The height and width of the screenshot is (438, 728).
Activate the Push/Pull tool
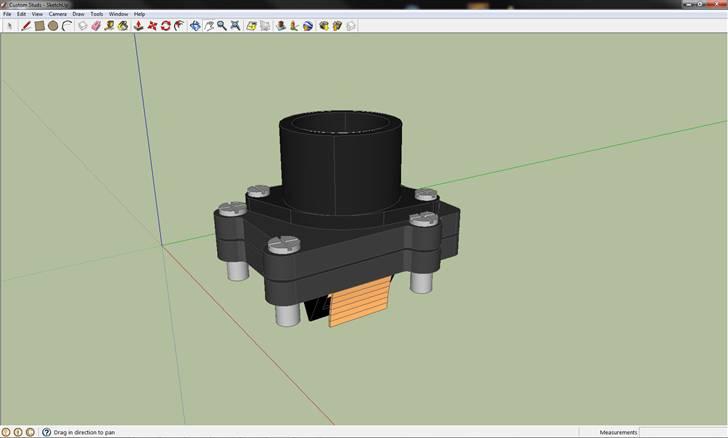(x=138, y=26)
